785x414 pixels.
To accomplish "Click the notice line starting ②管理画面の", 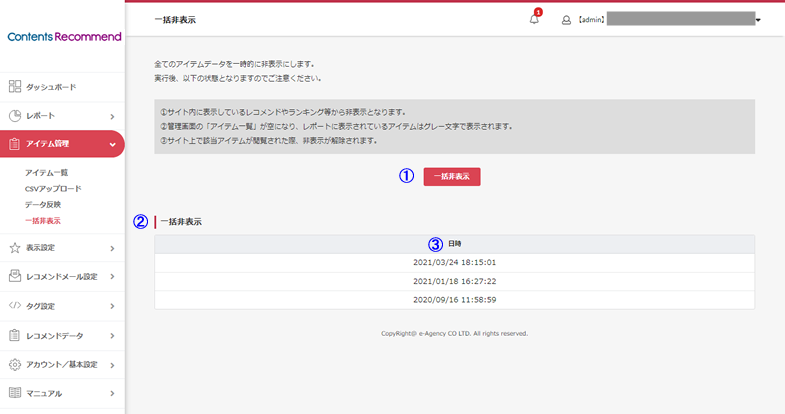I will (x=336, y=127).
